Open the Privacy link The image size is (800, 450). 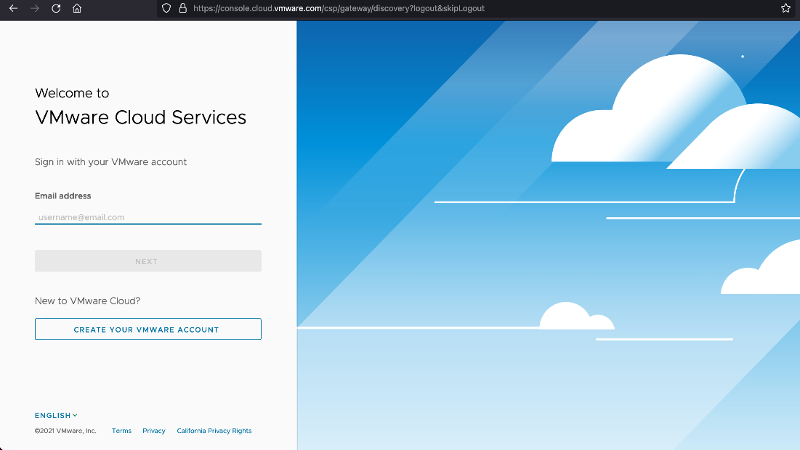[x=154, y=431]
